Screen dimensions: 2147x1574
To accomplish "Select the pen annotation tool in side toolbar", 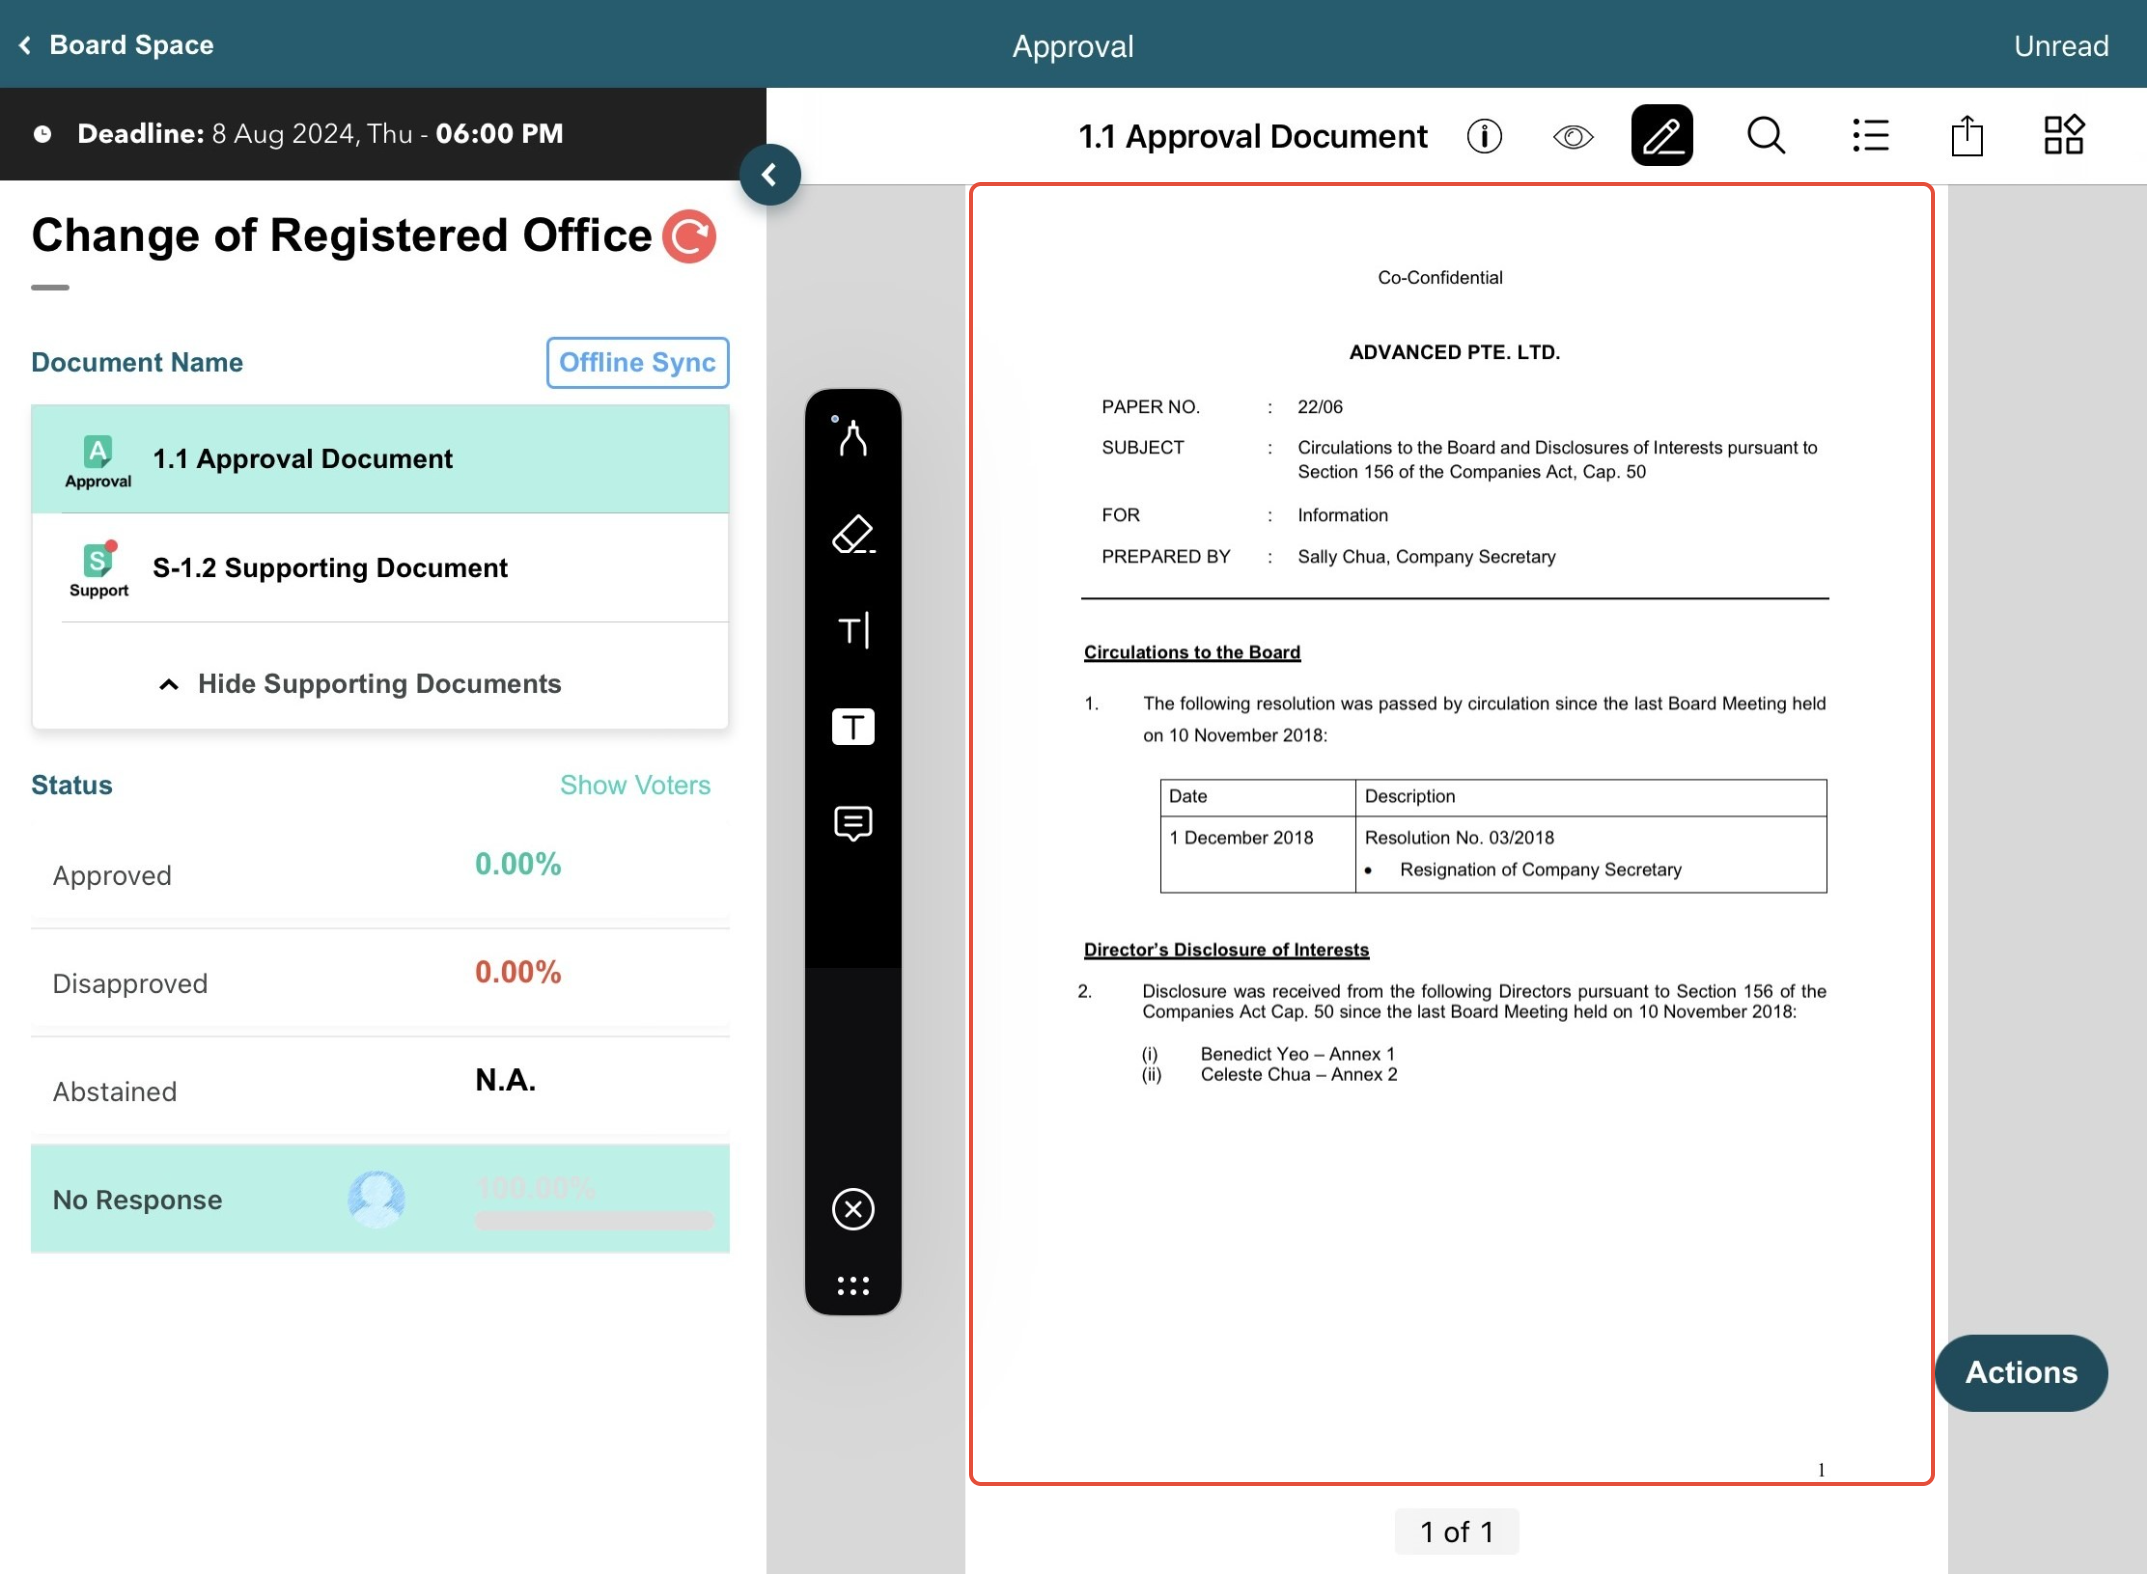I will point(852,438).
